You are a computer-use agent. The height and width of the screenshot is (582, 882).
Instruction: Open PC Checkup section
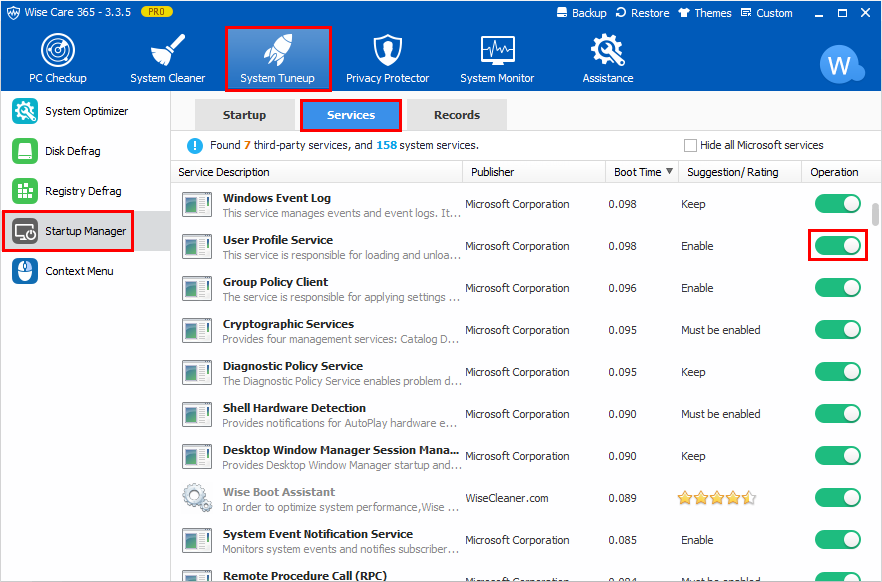(58, 58)
